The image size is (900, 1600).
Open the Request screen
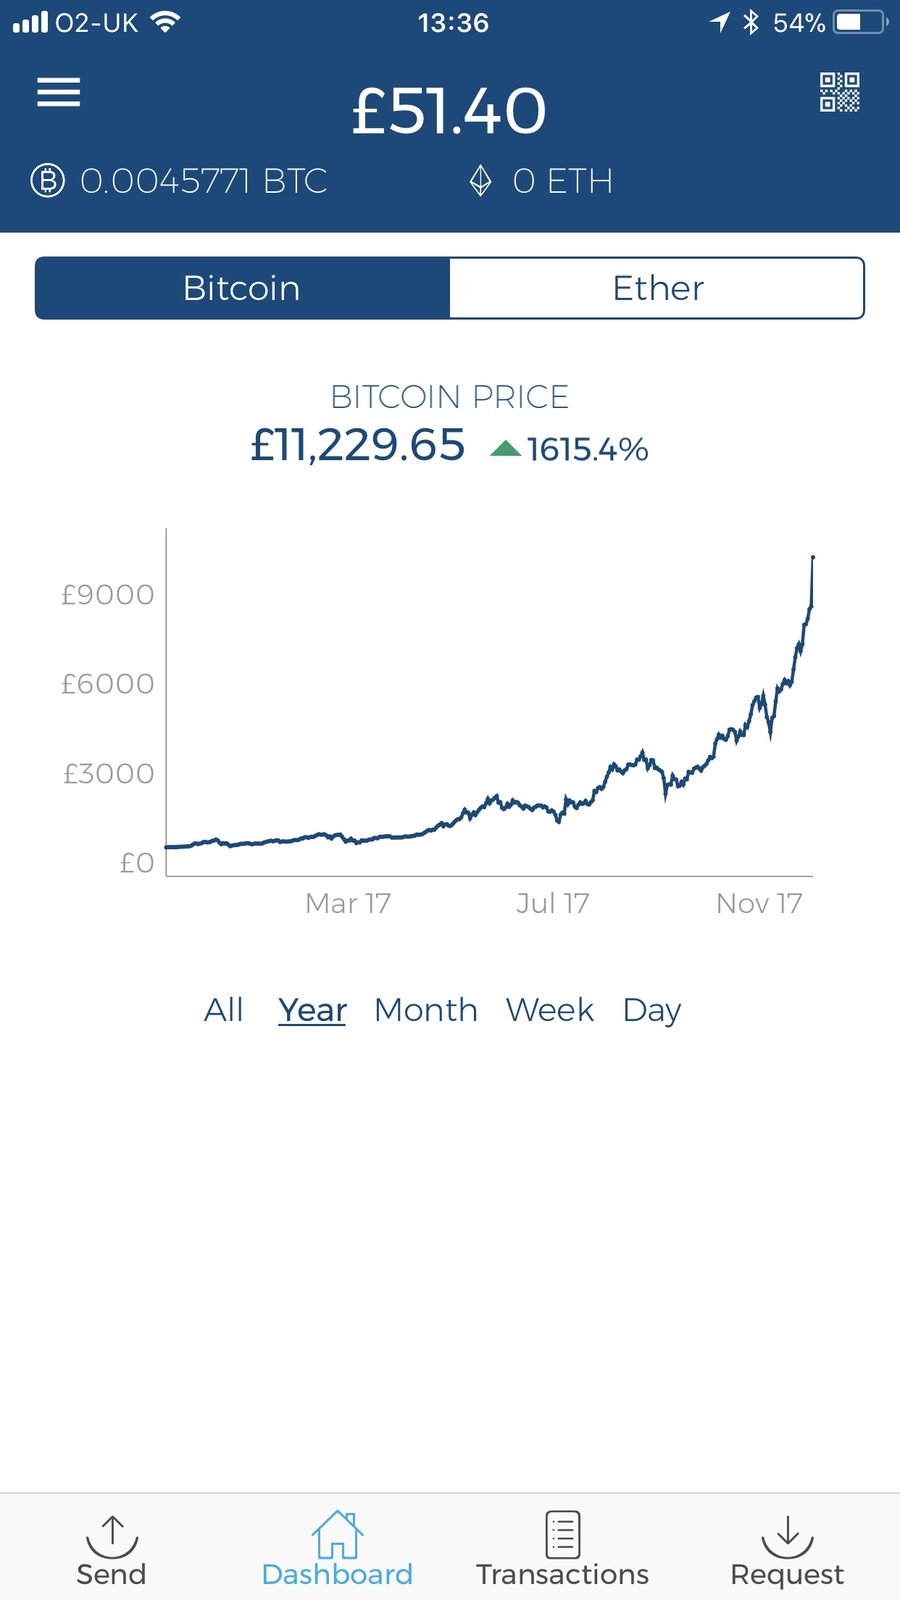pyautogui.click(x=787, y=1550)
